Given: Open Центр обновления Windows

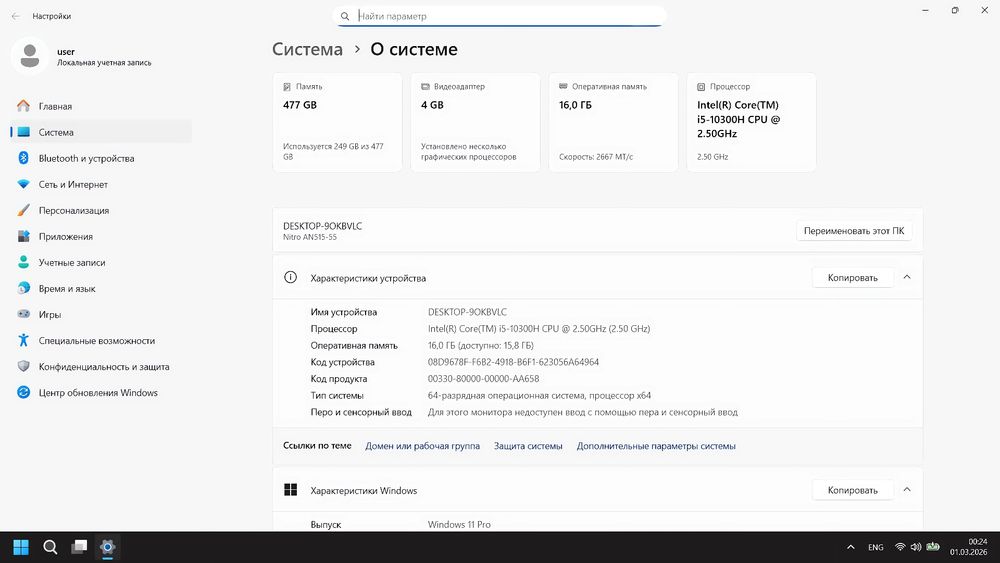Looking at the screenshot, I should point(101,393).
